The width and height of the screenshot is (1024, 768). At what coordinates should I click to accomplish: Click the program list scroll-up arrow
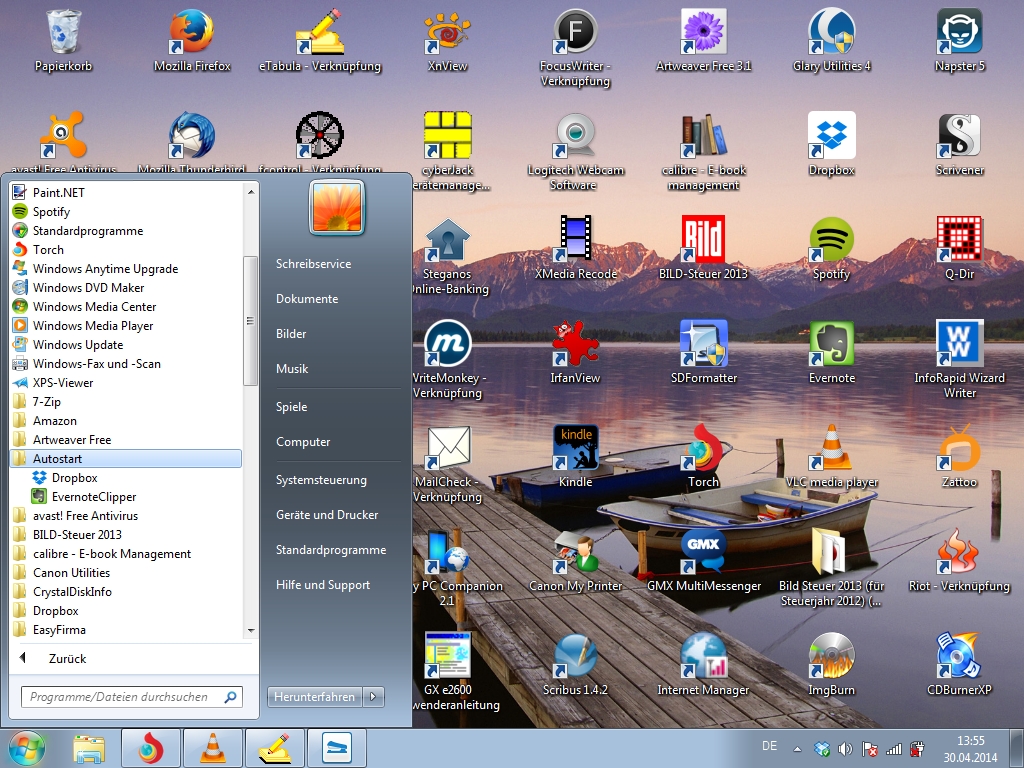[251, 191]
